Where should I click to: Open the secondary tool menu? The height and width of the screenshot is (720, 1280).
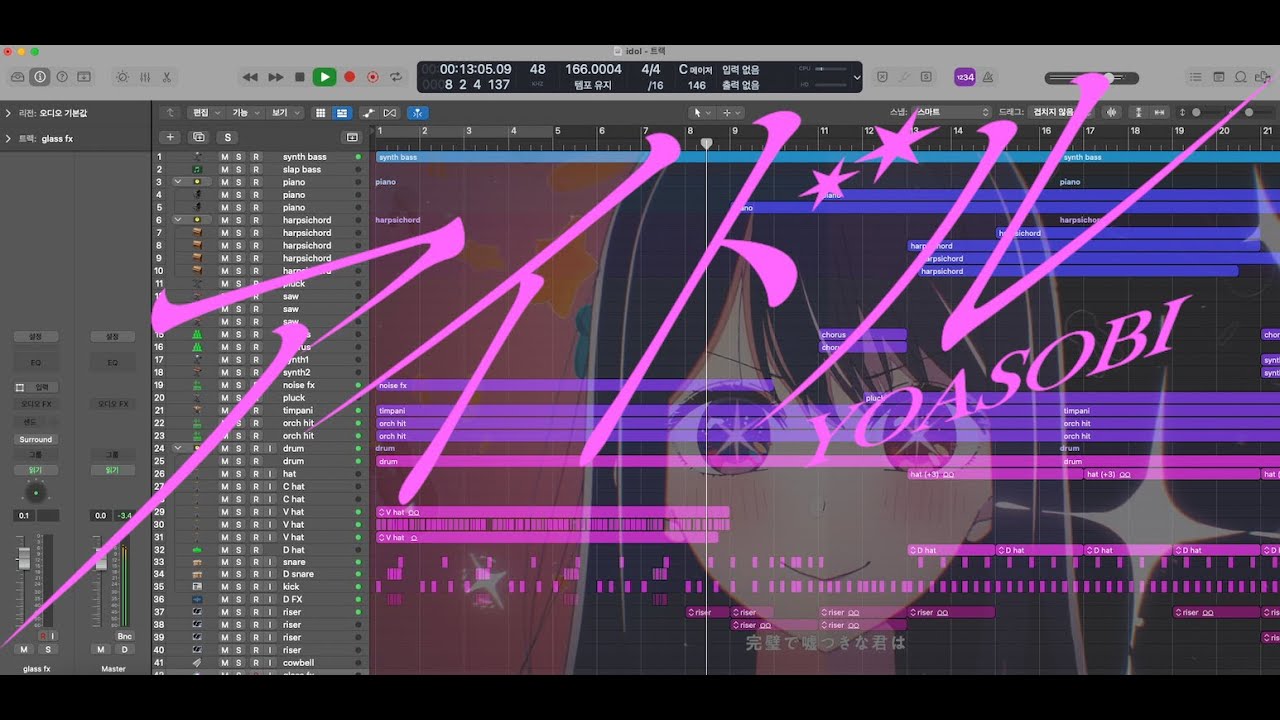[730, 113]
